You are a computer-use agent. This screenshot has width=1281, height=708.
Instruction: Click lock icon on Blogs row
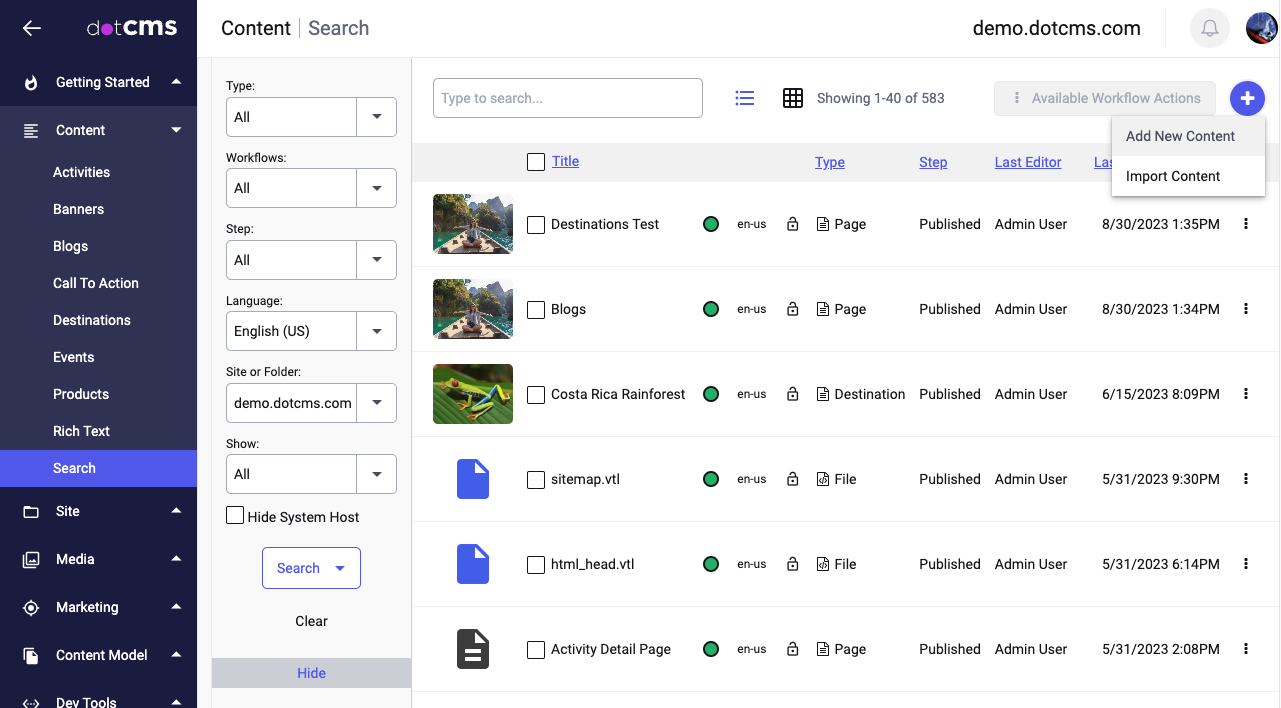(792, 309)
